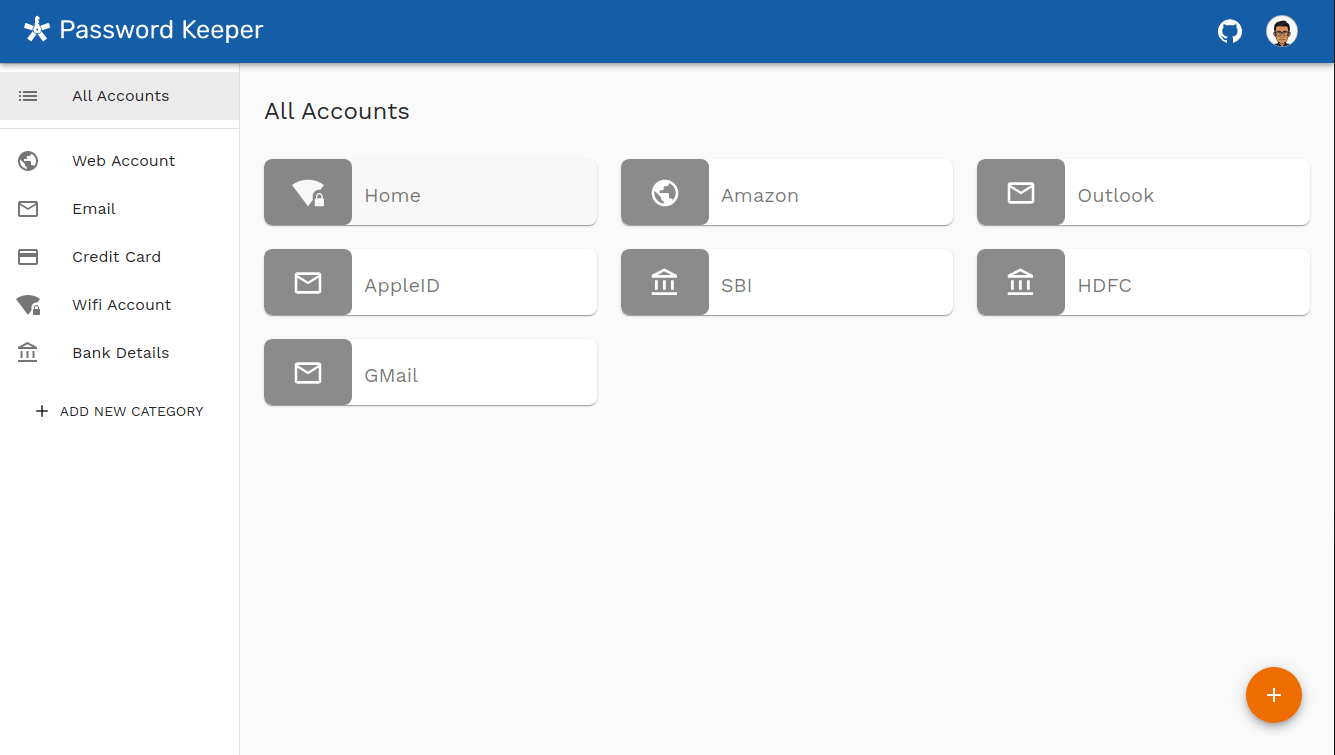Click the bank icon on the HDFC card

click(1021, 282)
